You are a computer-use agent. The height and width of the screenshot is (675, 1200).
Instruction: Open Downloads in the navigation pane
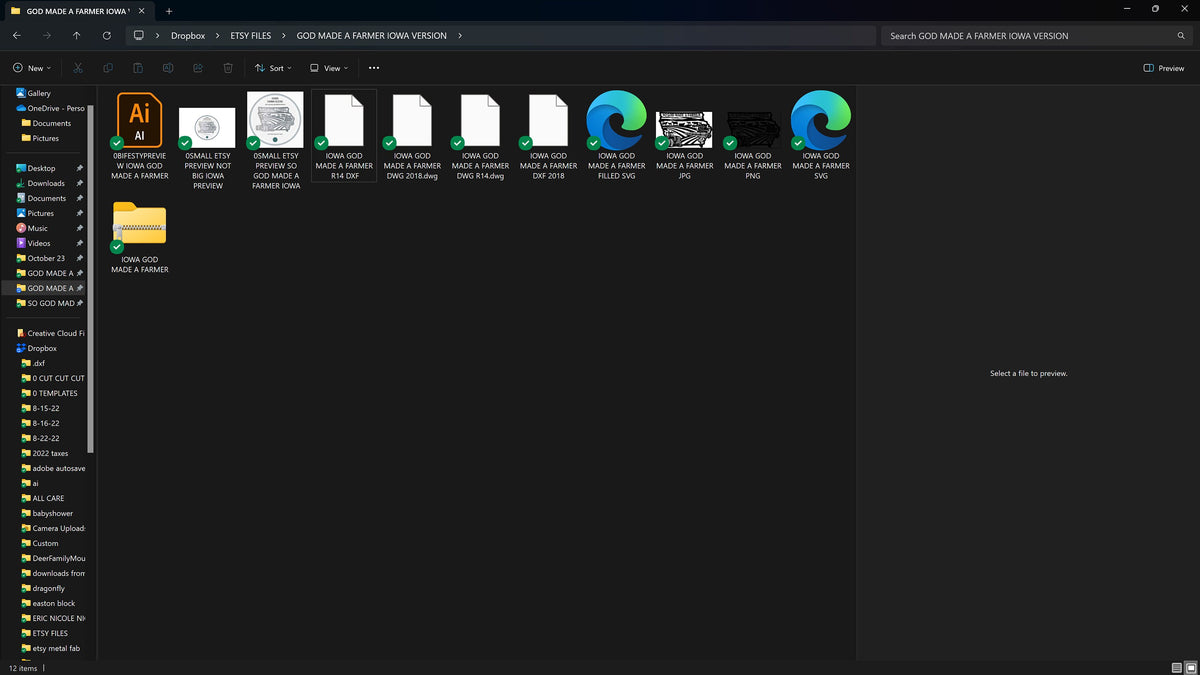[48, 183]
